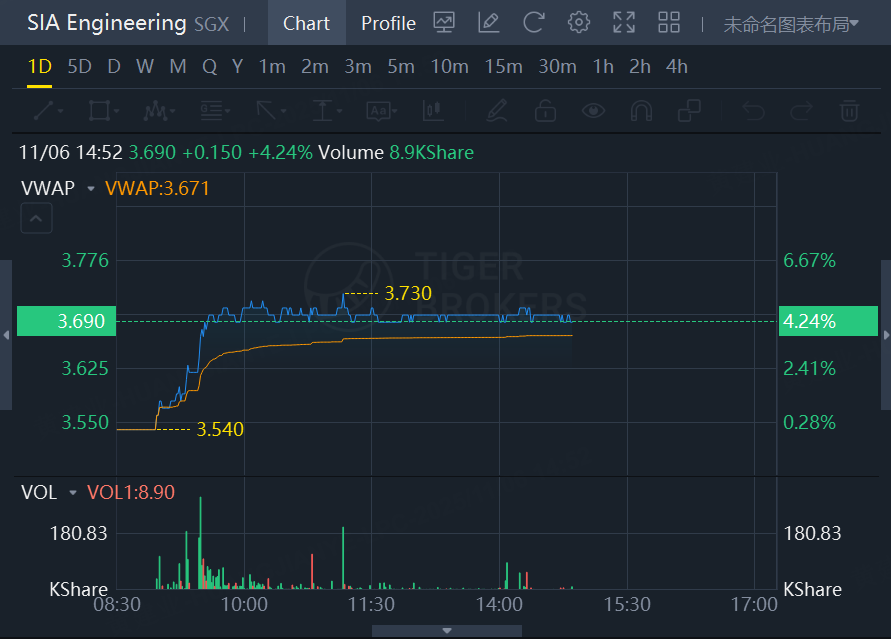Select the W weekly timeframe

click(145, 66)
